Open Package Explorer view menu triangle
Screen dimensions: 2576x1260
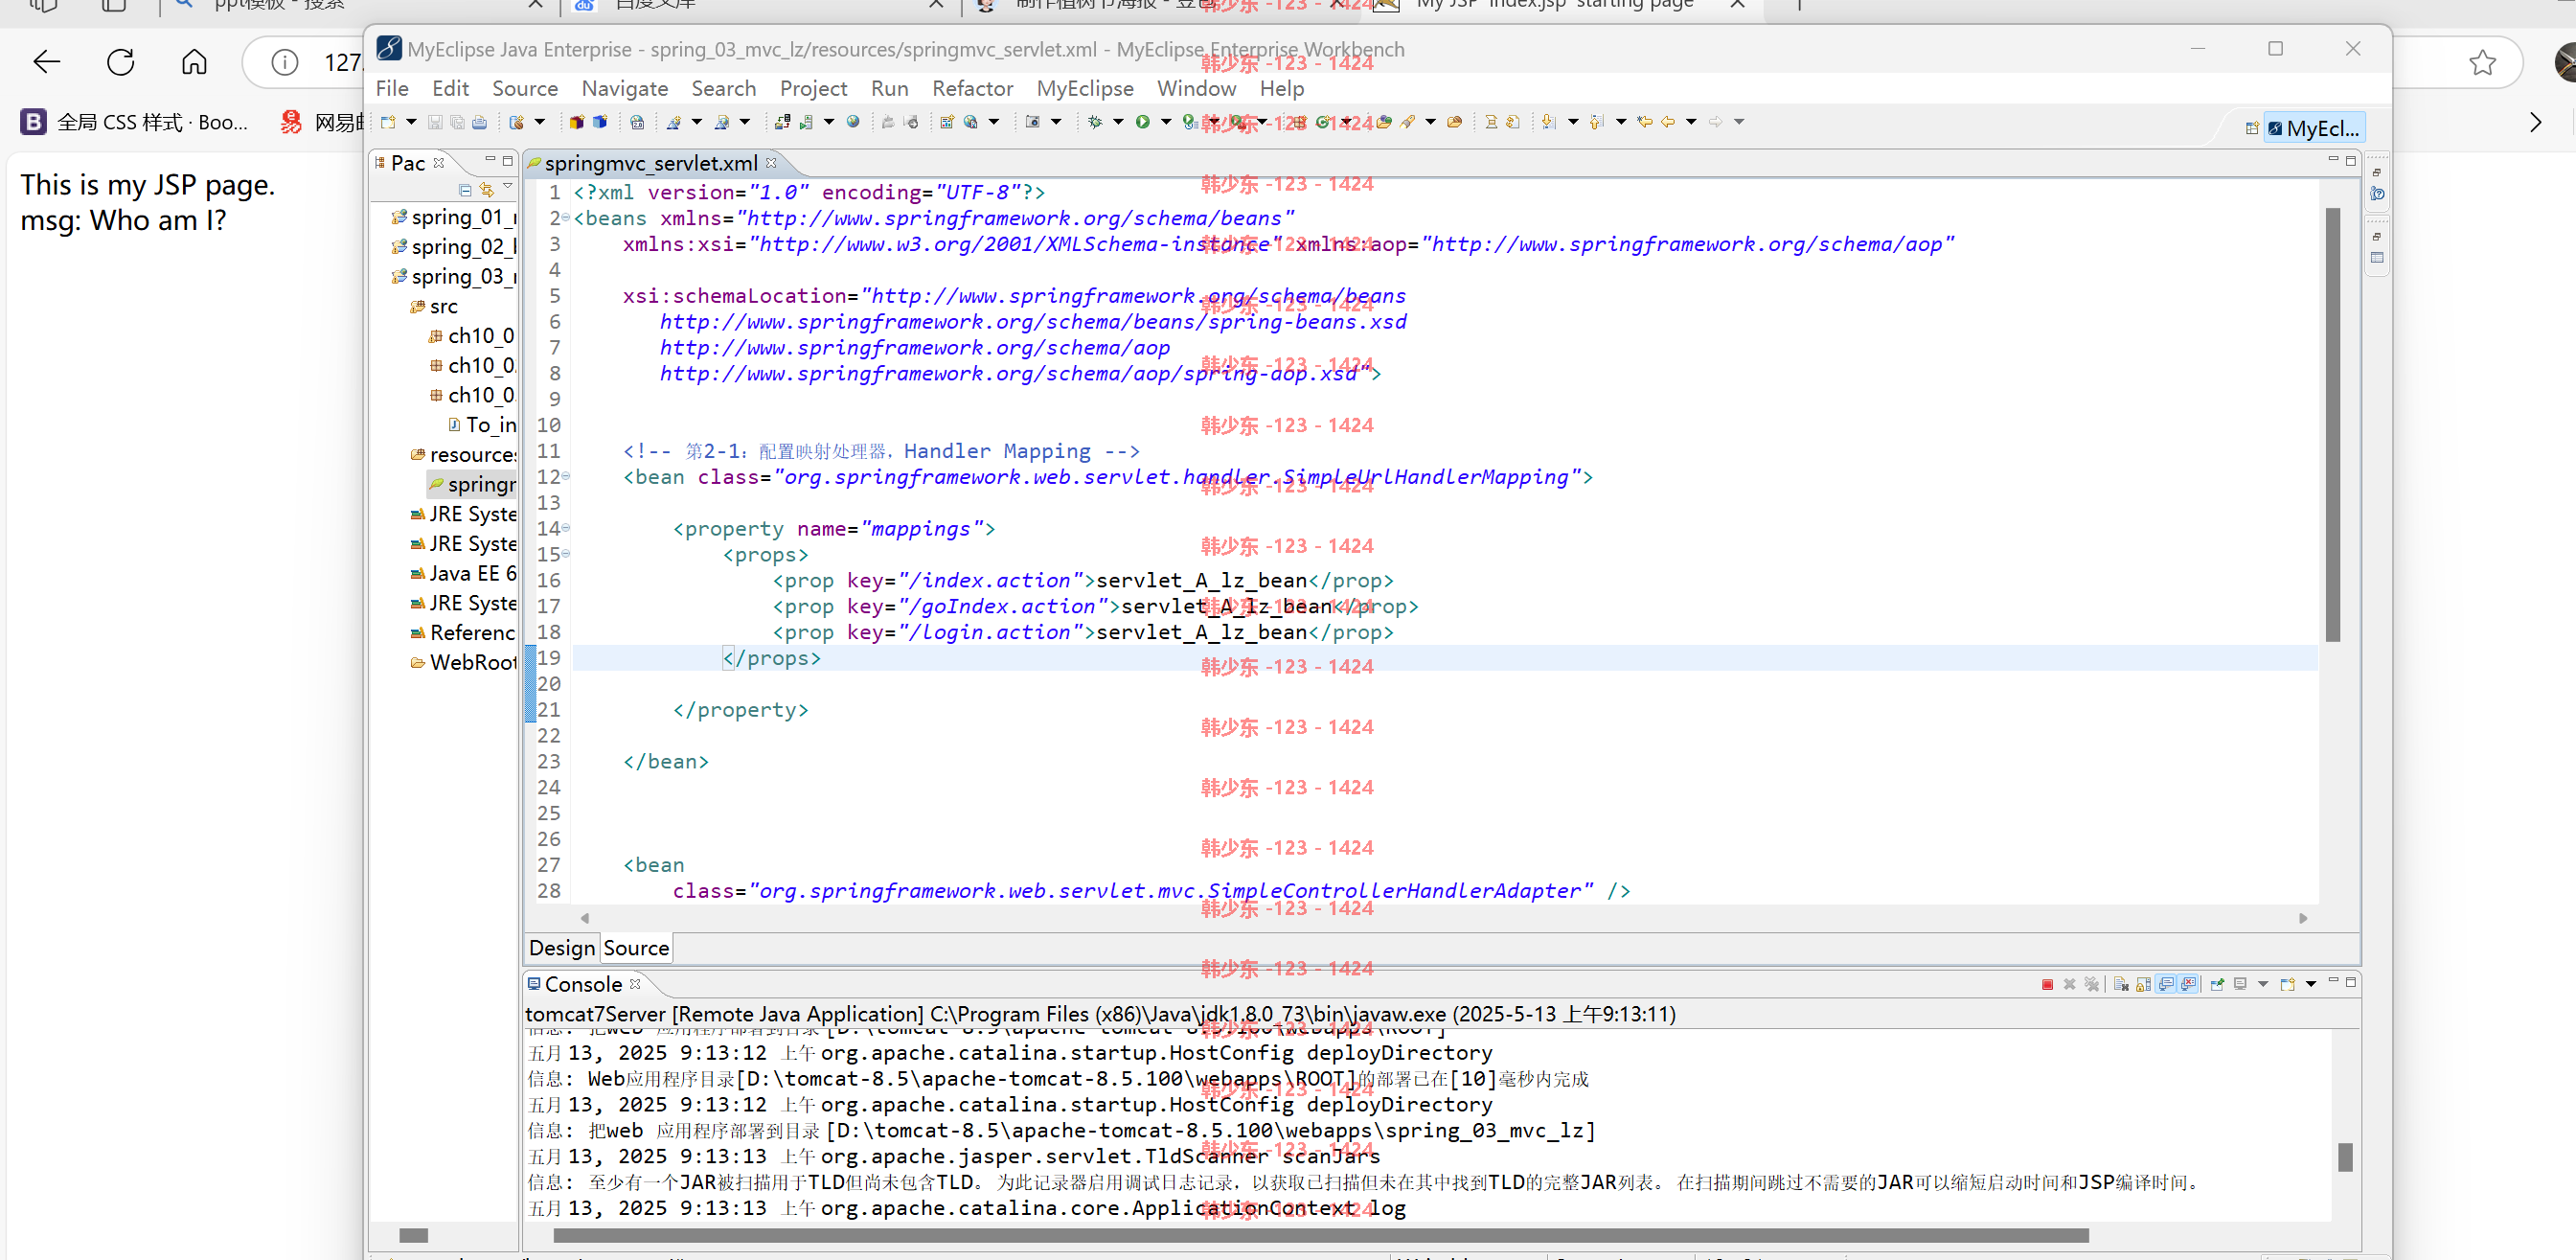(x=508, y=187)
